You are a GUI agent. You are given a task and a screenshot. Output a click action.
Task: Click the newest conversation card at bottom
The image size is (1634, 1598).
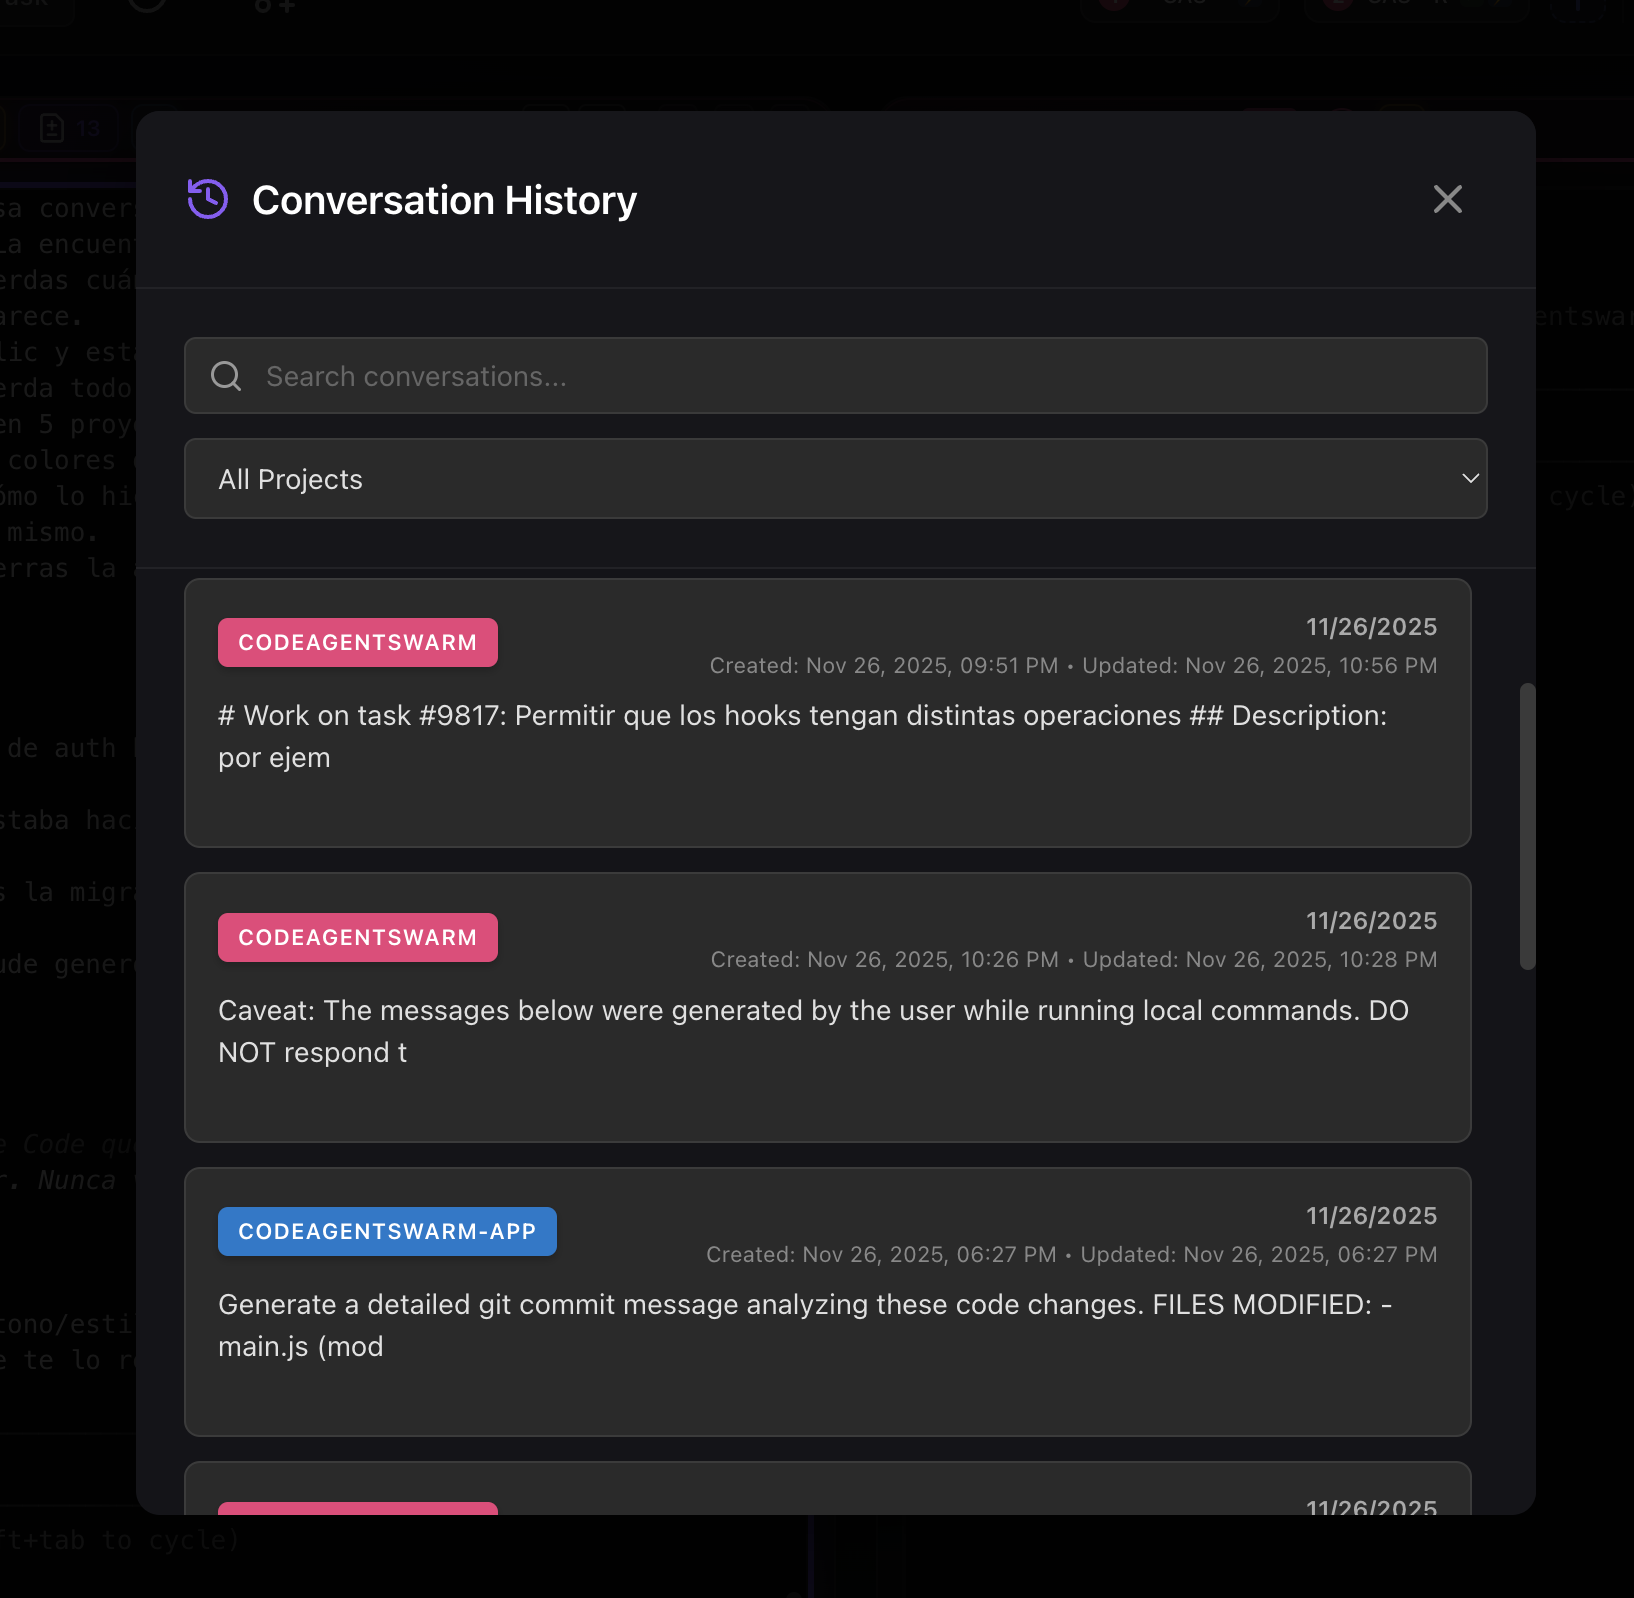(828, 1500)
